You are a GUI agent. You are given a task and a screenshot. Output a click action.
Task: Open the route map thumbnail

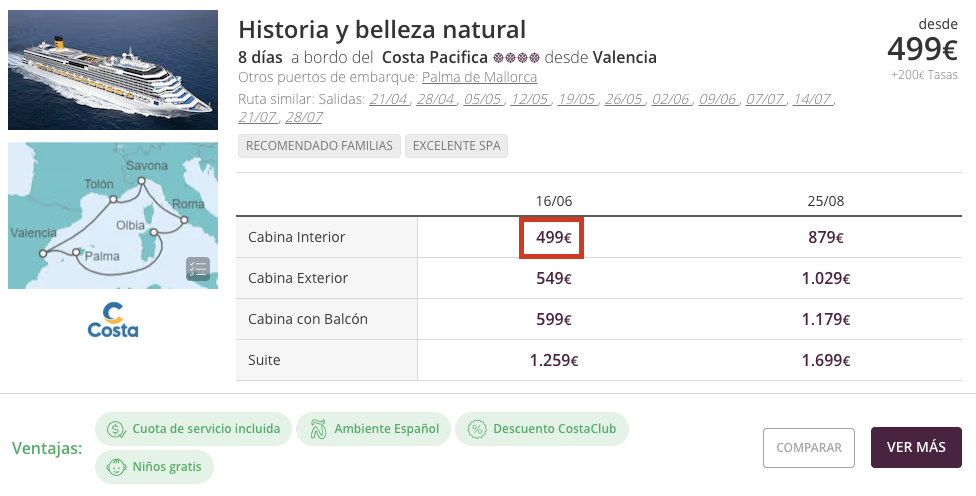coord(113,215)
